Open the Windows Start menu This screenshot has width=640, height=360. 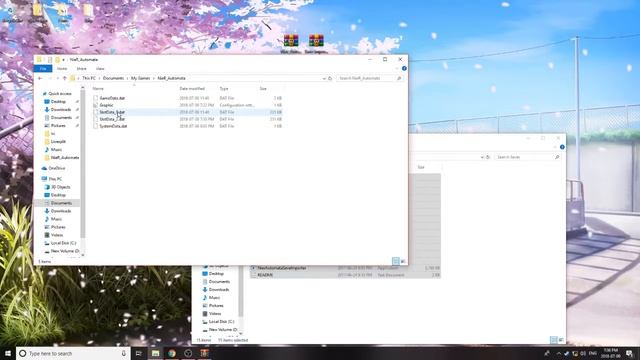[8, 353]
